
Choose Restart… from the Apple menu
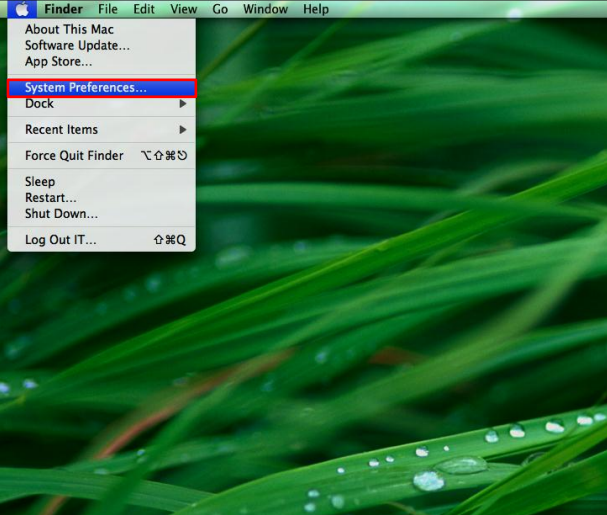tap(101, 198)
